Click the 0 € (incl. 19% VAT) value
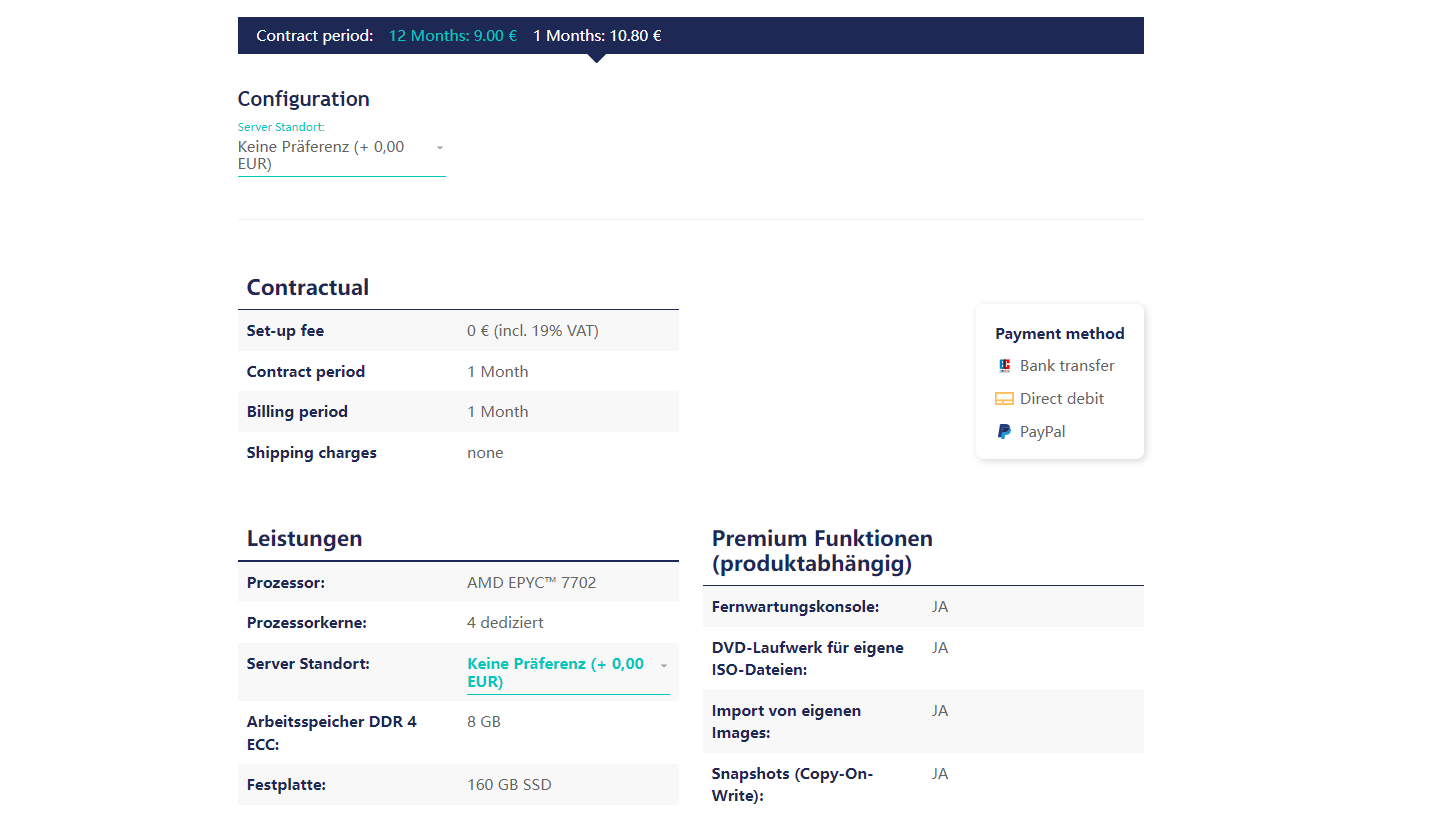 533,331
